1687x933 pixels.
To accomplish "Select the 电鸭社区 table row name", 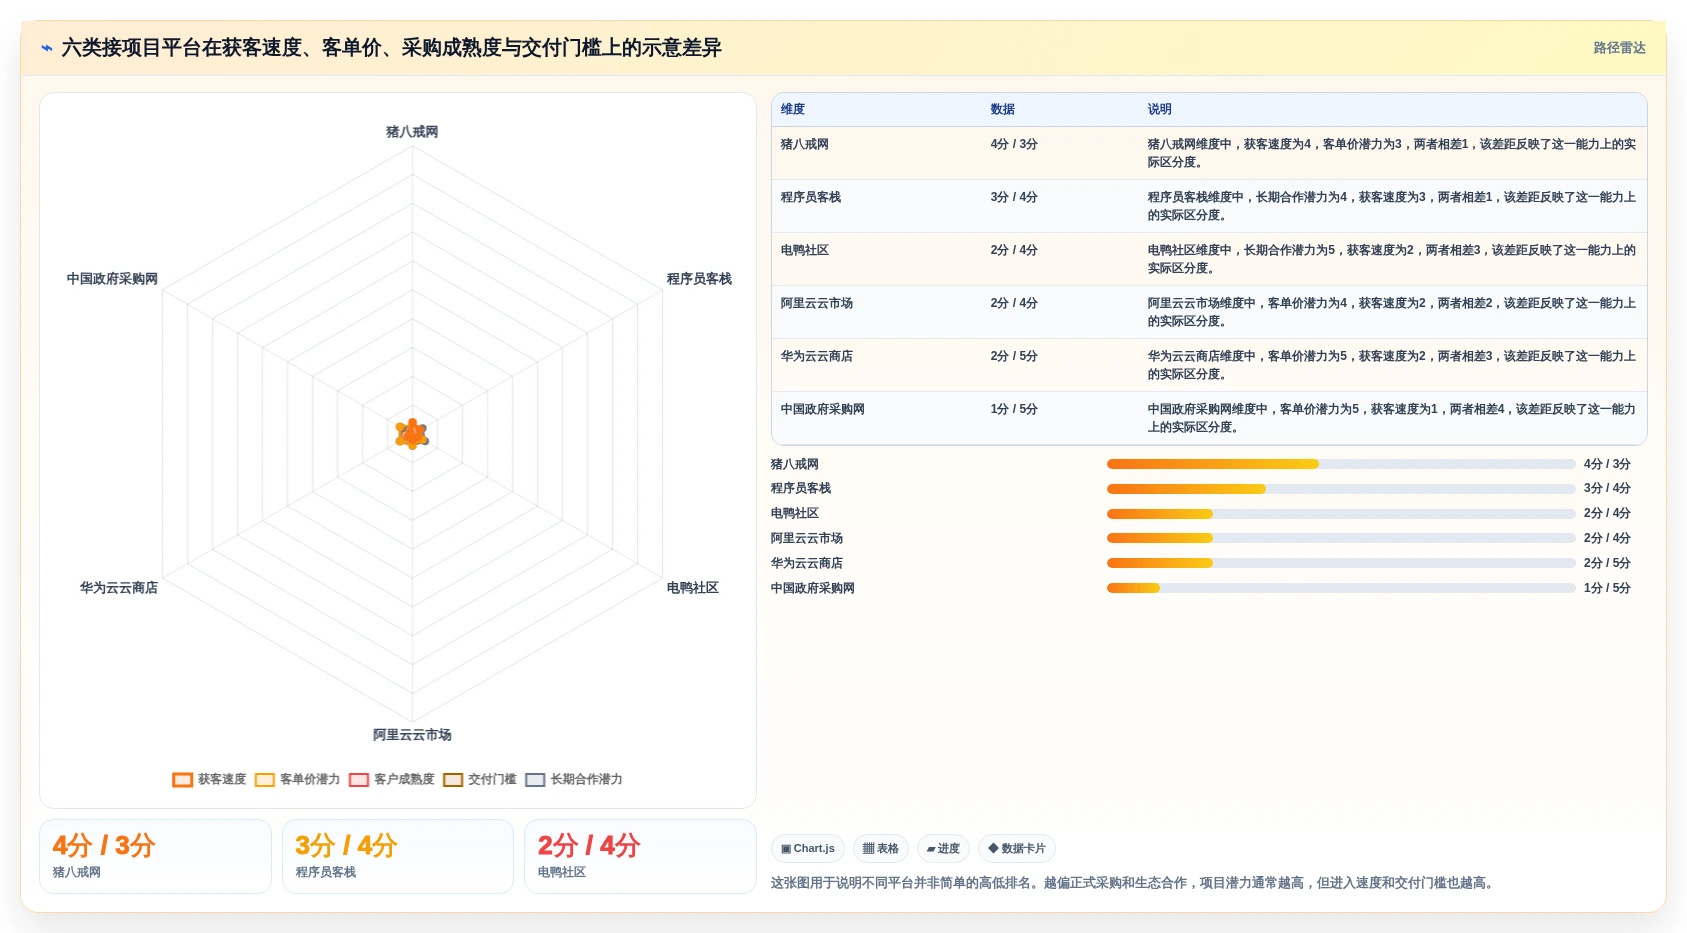I will [x=805, y=251].
